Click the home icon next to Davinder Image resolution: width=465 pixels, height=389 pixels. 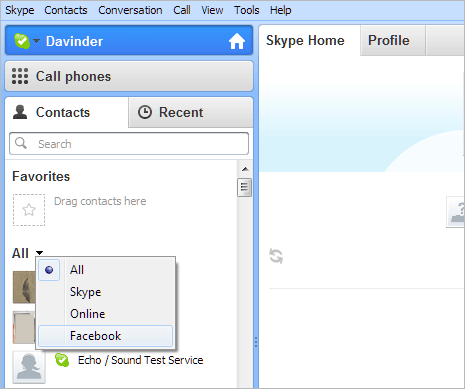click(x=237, y=41)
